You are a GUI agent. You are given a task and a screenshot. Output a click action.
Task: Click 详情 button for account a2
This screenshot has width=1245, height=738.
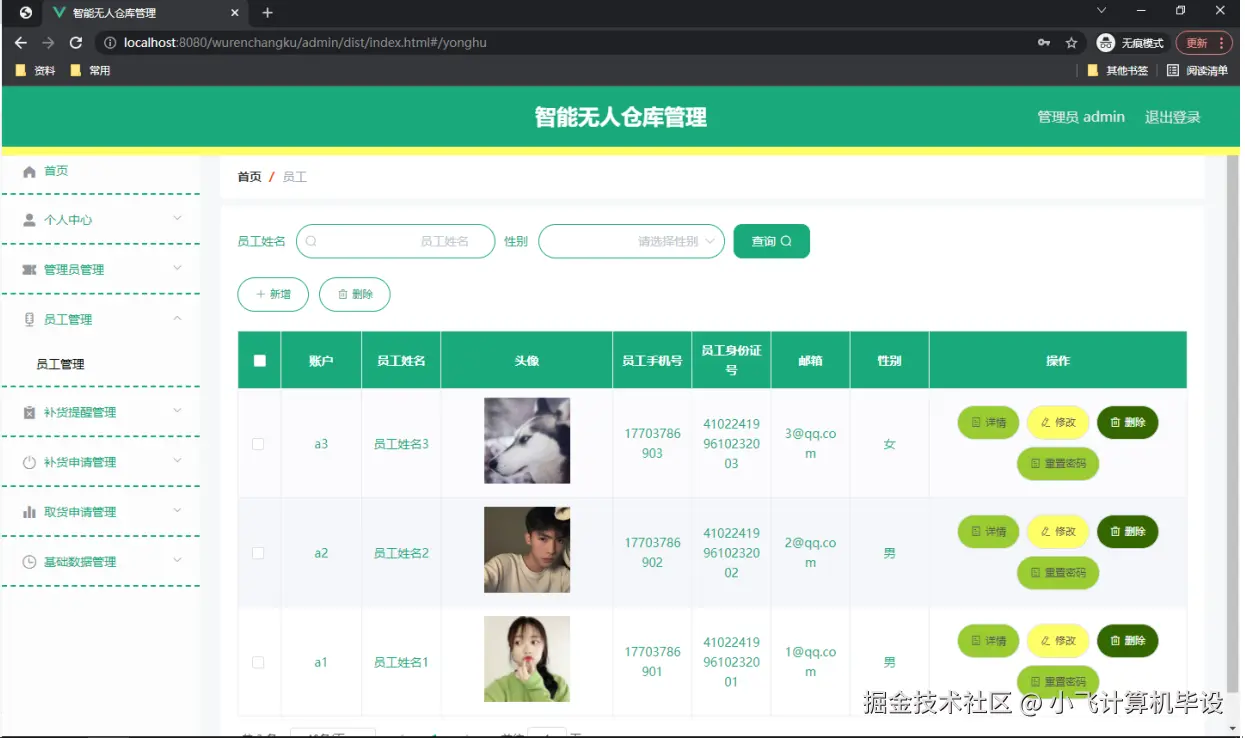click(988, 532)
